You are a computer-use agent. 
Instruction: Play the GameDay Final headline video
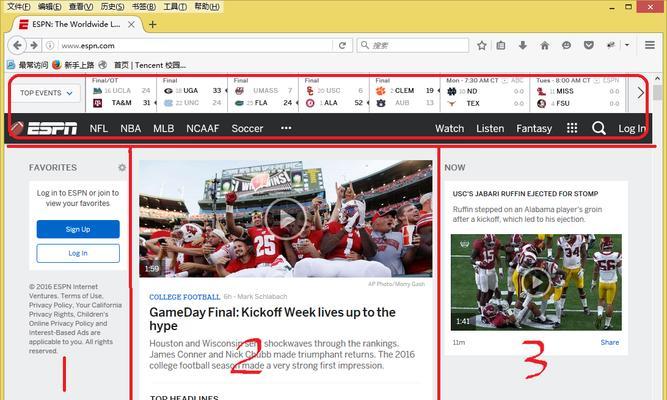coord(285,219)
